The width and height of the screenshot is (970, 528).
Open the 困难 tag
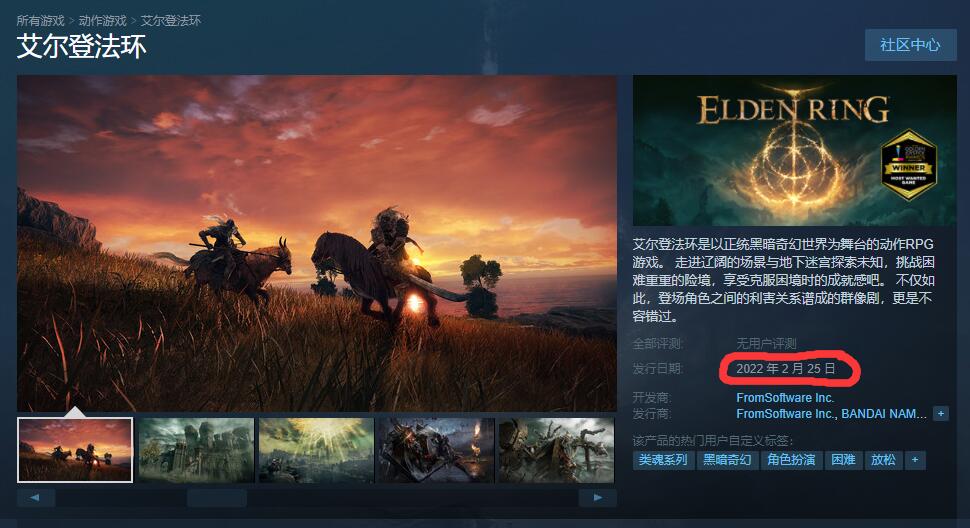(x=843, y=460)
